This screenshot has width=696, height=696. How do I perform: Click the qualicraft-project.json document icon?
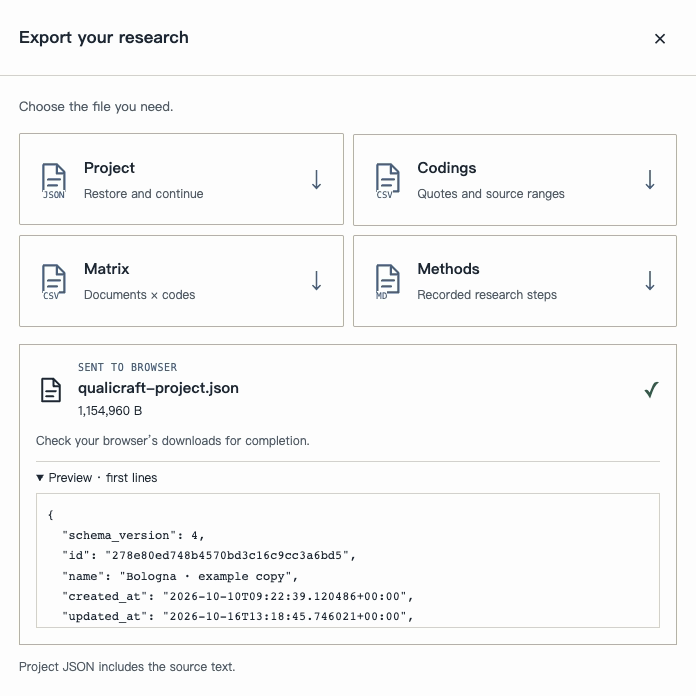(51, 390)
